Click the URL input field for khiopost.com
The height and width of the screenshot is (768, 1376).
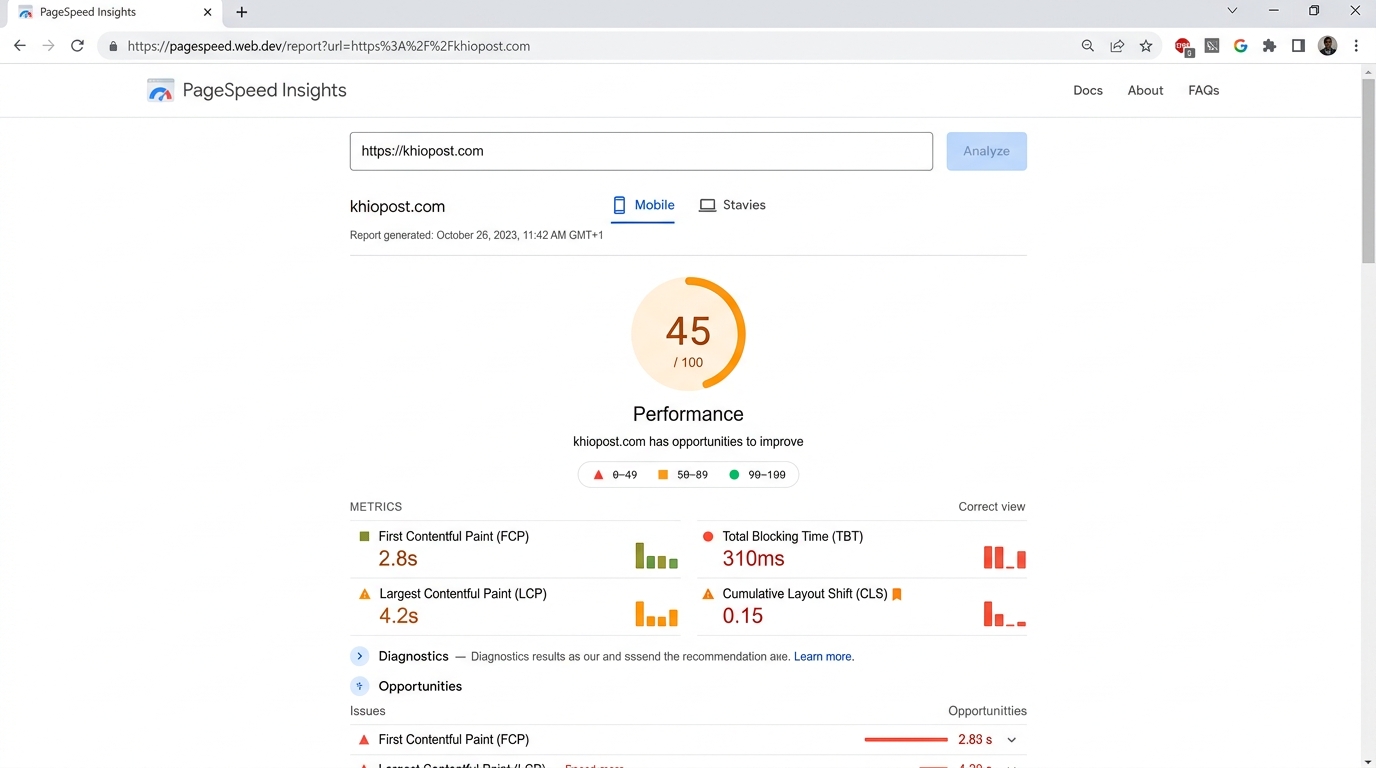(x=640, y=151)
